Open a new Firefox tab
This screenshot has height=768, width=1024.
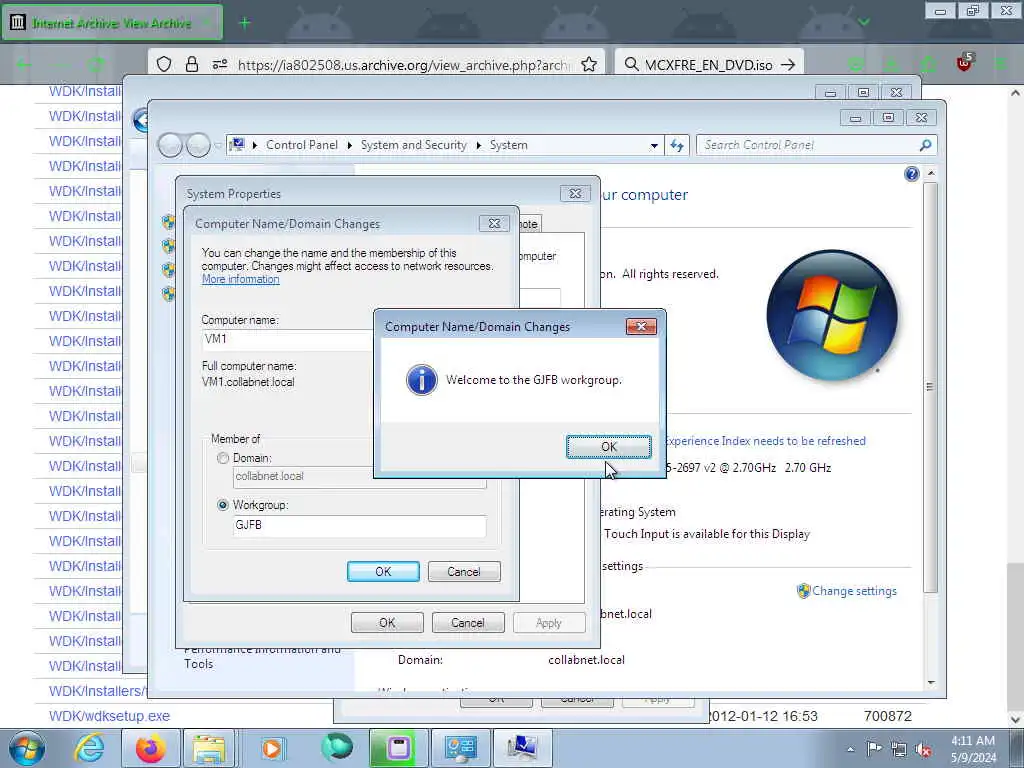click(244, 23)
